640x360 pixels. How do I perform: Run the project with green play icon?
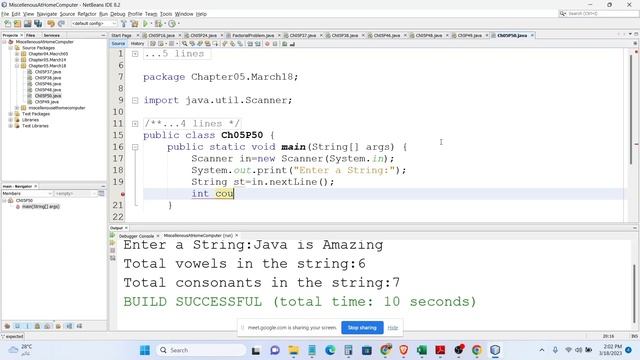tap(145, 24)
